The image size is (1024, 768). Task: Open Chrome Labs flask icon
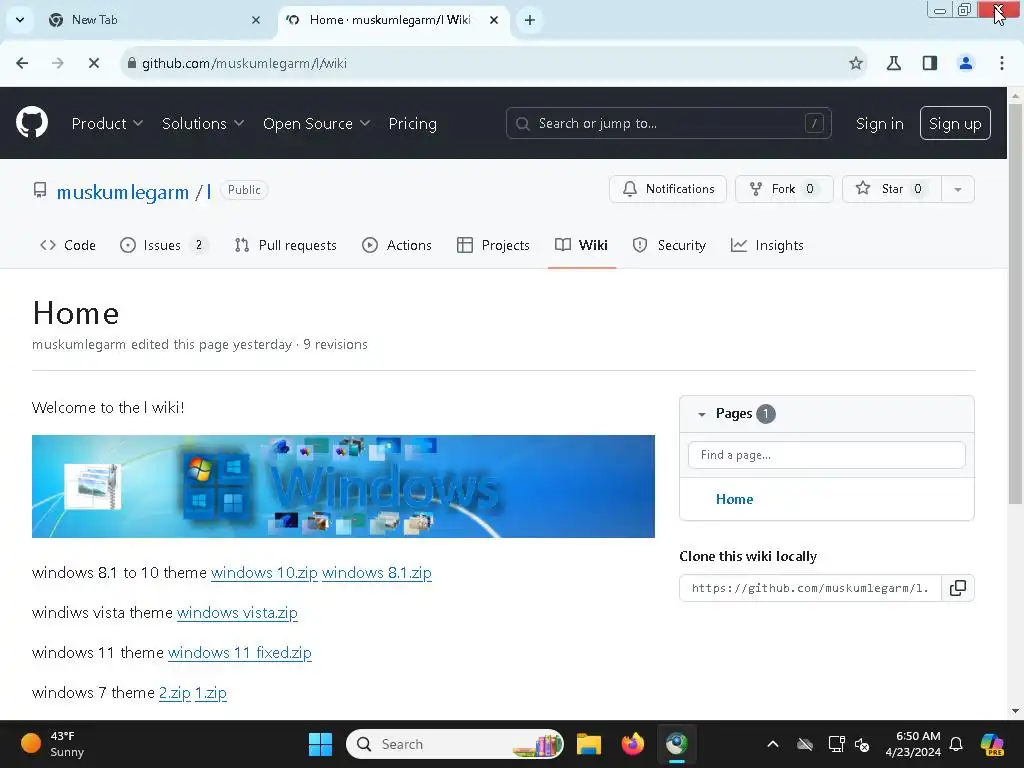(893, 63)
